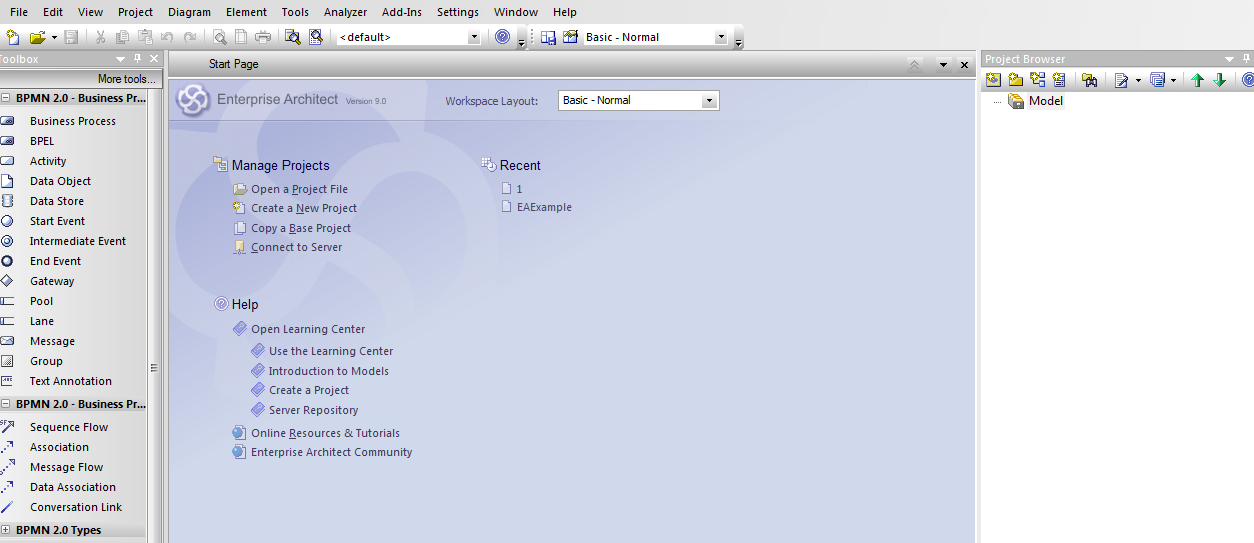The width and height of the screenshot is (1254, 543).
Task: Click the Copy a Base Project link
Action: pos(301,228)
